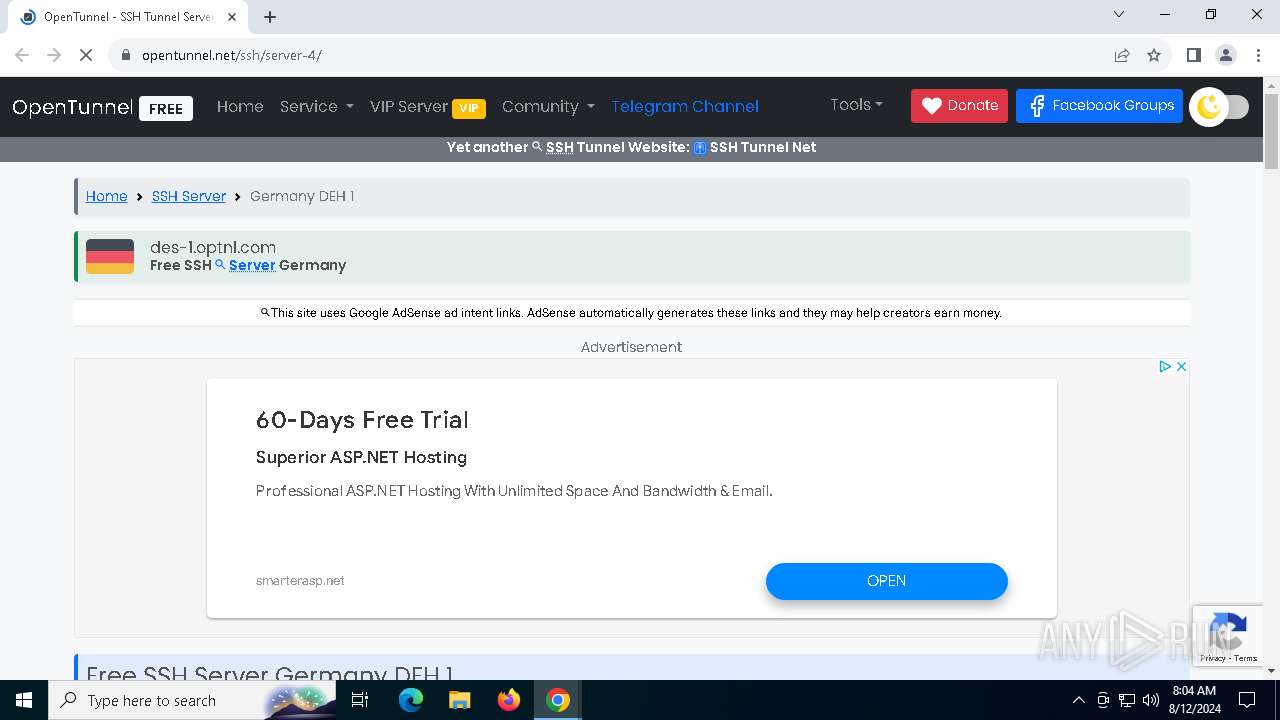
Task: Click the address bar URL
Action: 232,55
